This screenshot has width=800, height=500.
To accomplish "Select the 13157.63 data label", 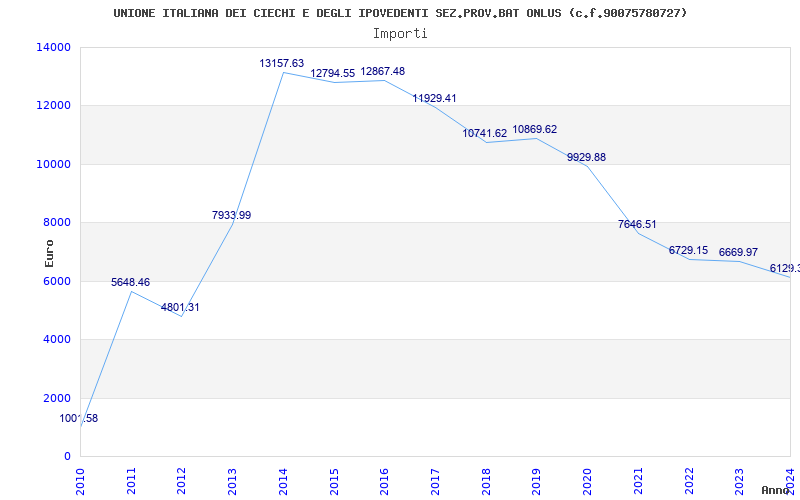I will point(282,63).
